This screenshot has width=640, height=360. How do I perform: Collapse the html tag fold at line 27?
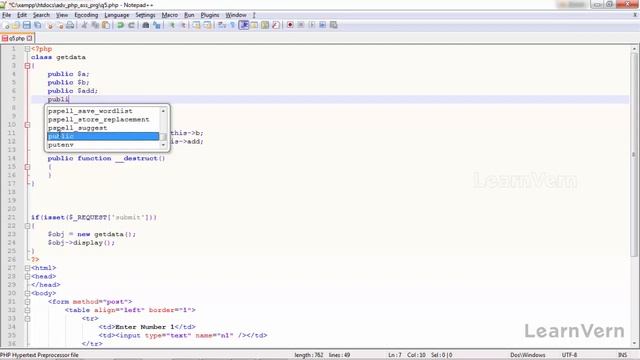[27, 268]
